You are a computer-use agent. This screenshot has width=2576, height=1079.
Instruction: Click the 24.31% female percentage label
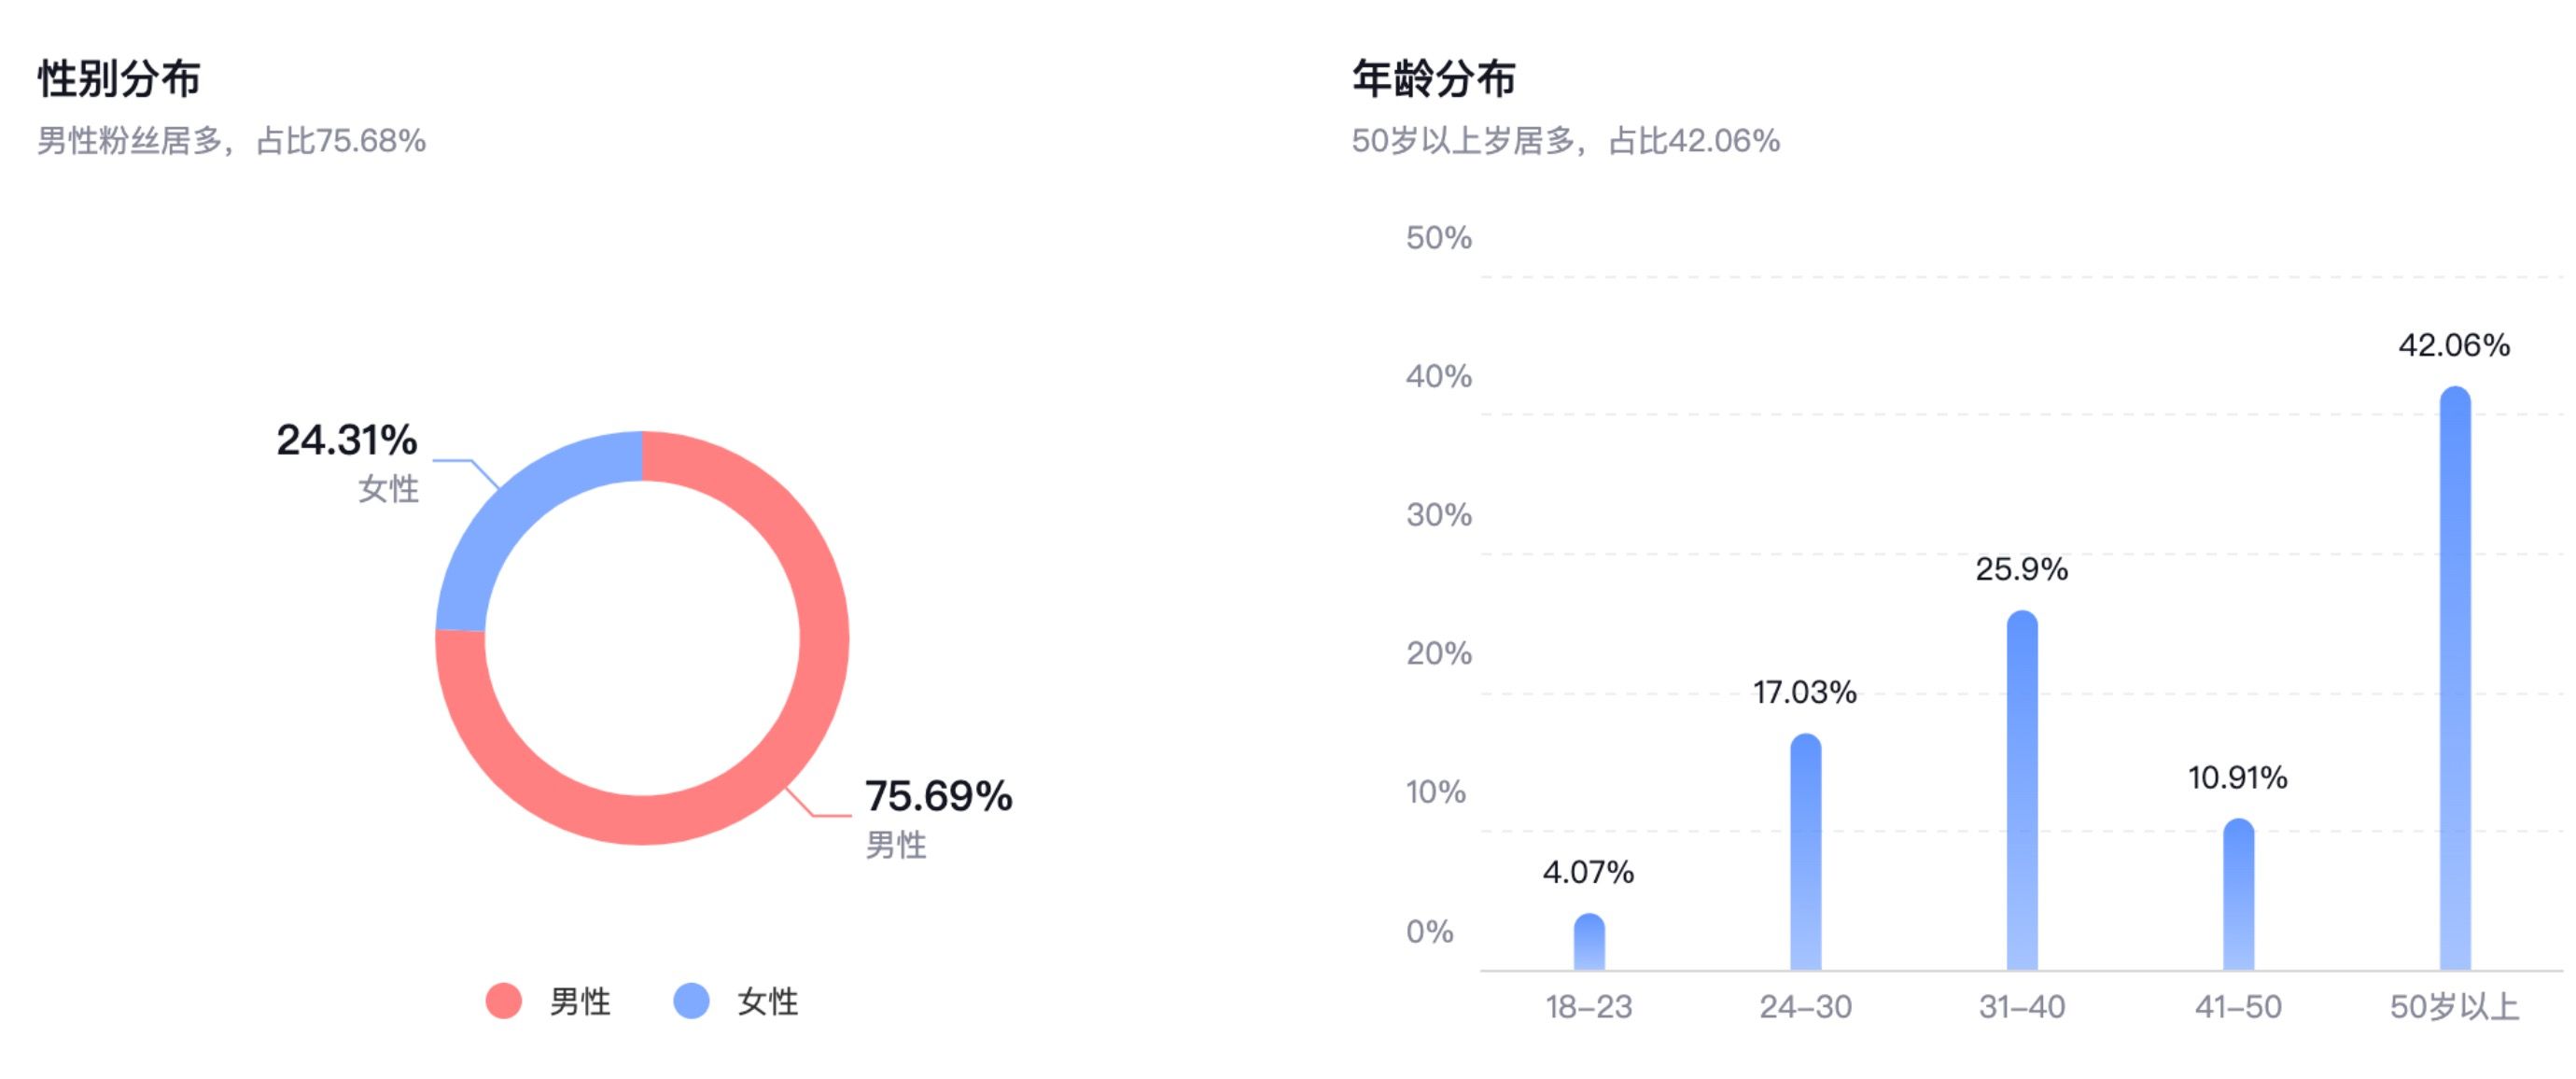[347, 440]
